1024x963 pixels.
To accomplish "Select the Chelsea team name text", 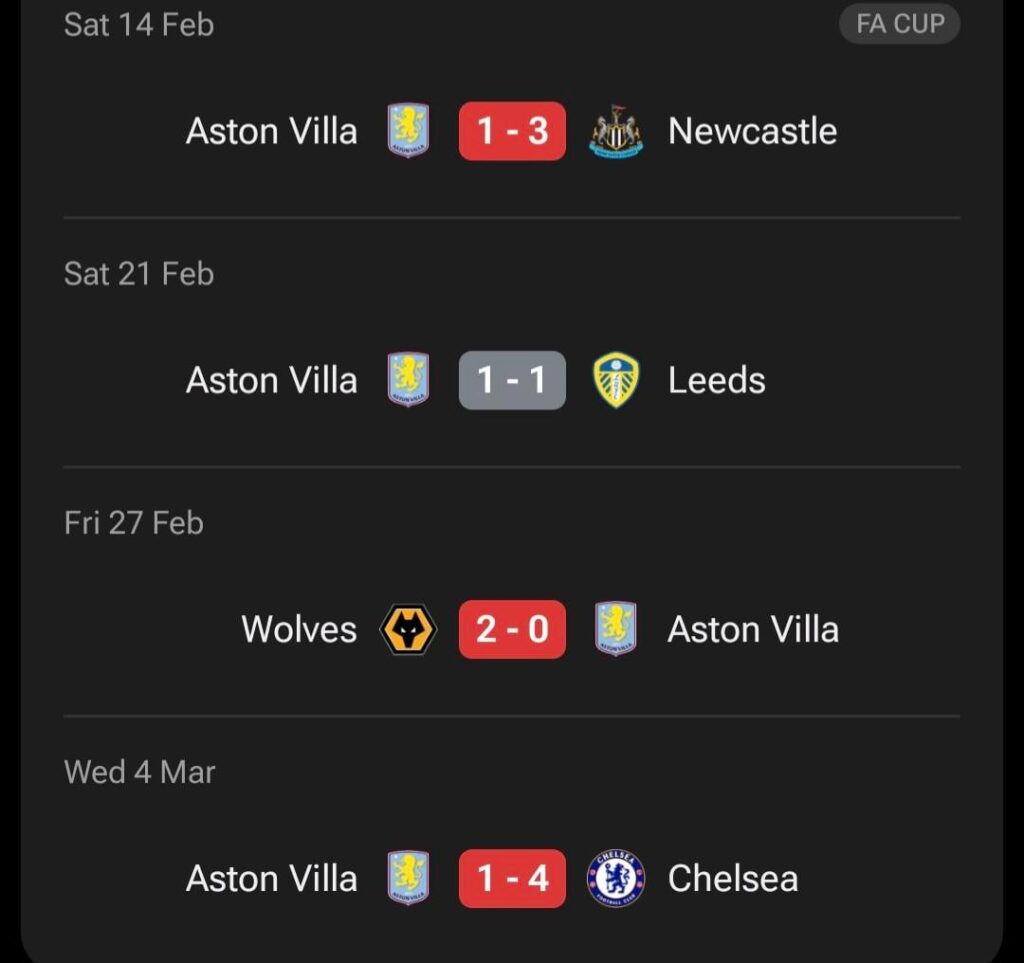I will click(733, 878).
